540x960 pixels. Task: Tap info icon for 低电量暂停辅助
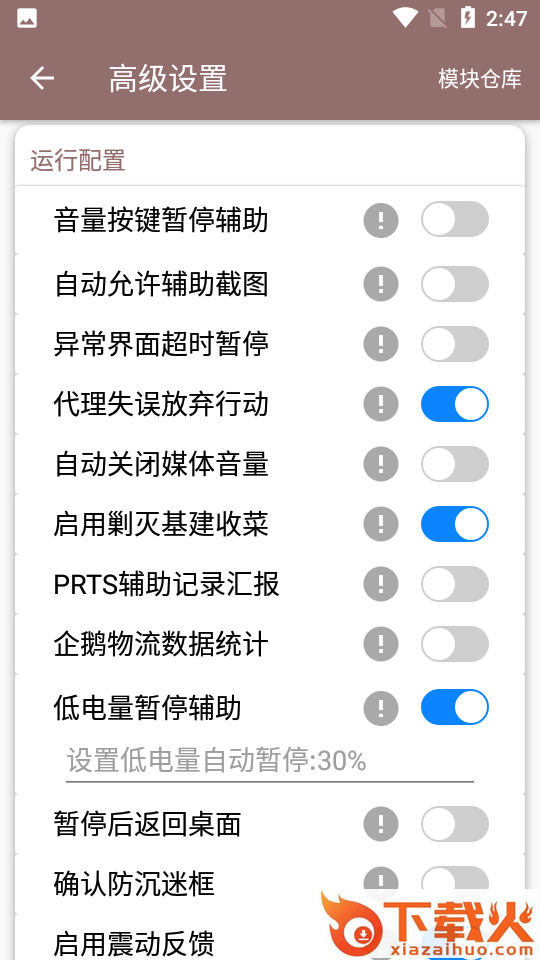[x=381, y=708]
